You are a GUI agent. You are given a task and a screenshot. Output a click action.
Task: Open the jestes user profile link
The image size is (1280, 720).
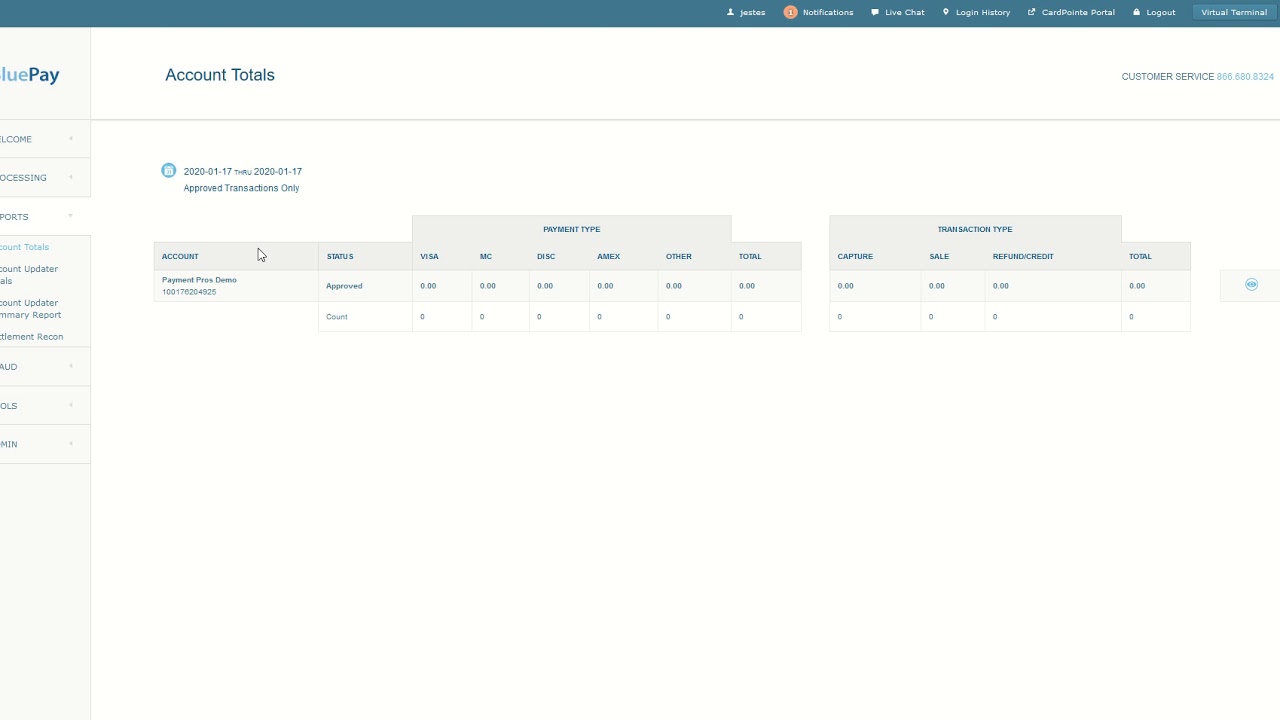click(746, 12)
